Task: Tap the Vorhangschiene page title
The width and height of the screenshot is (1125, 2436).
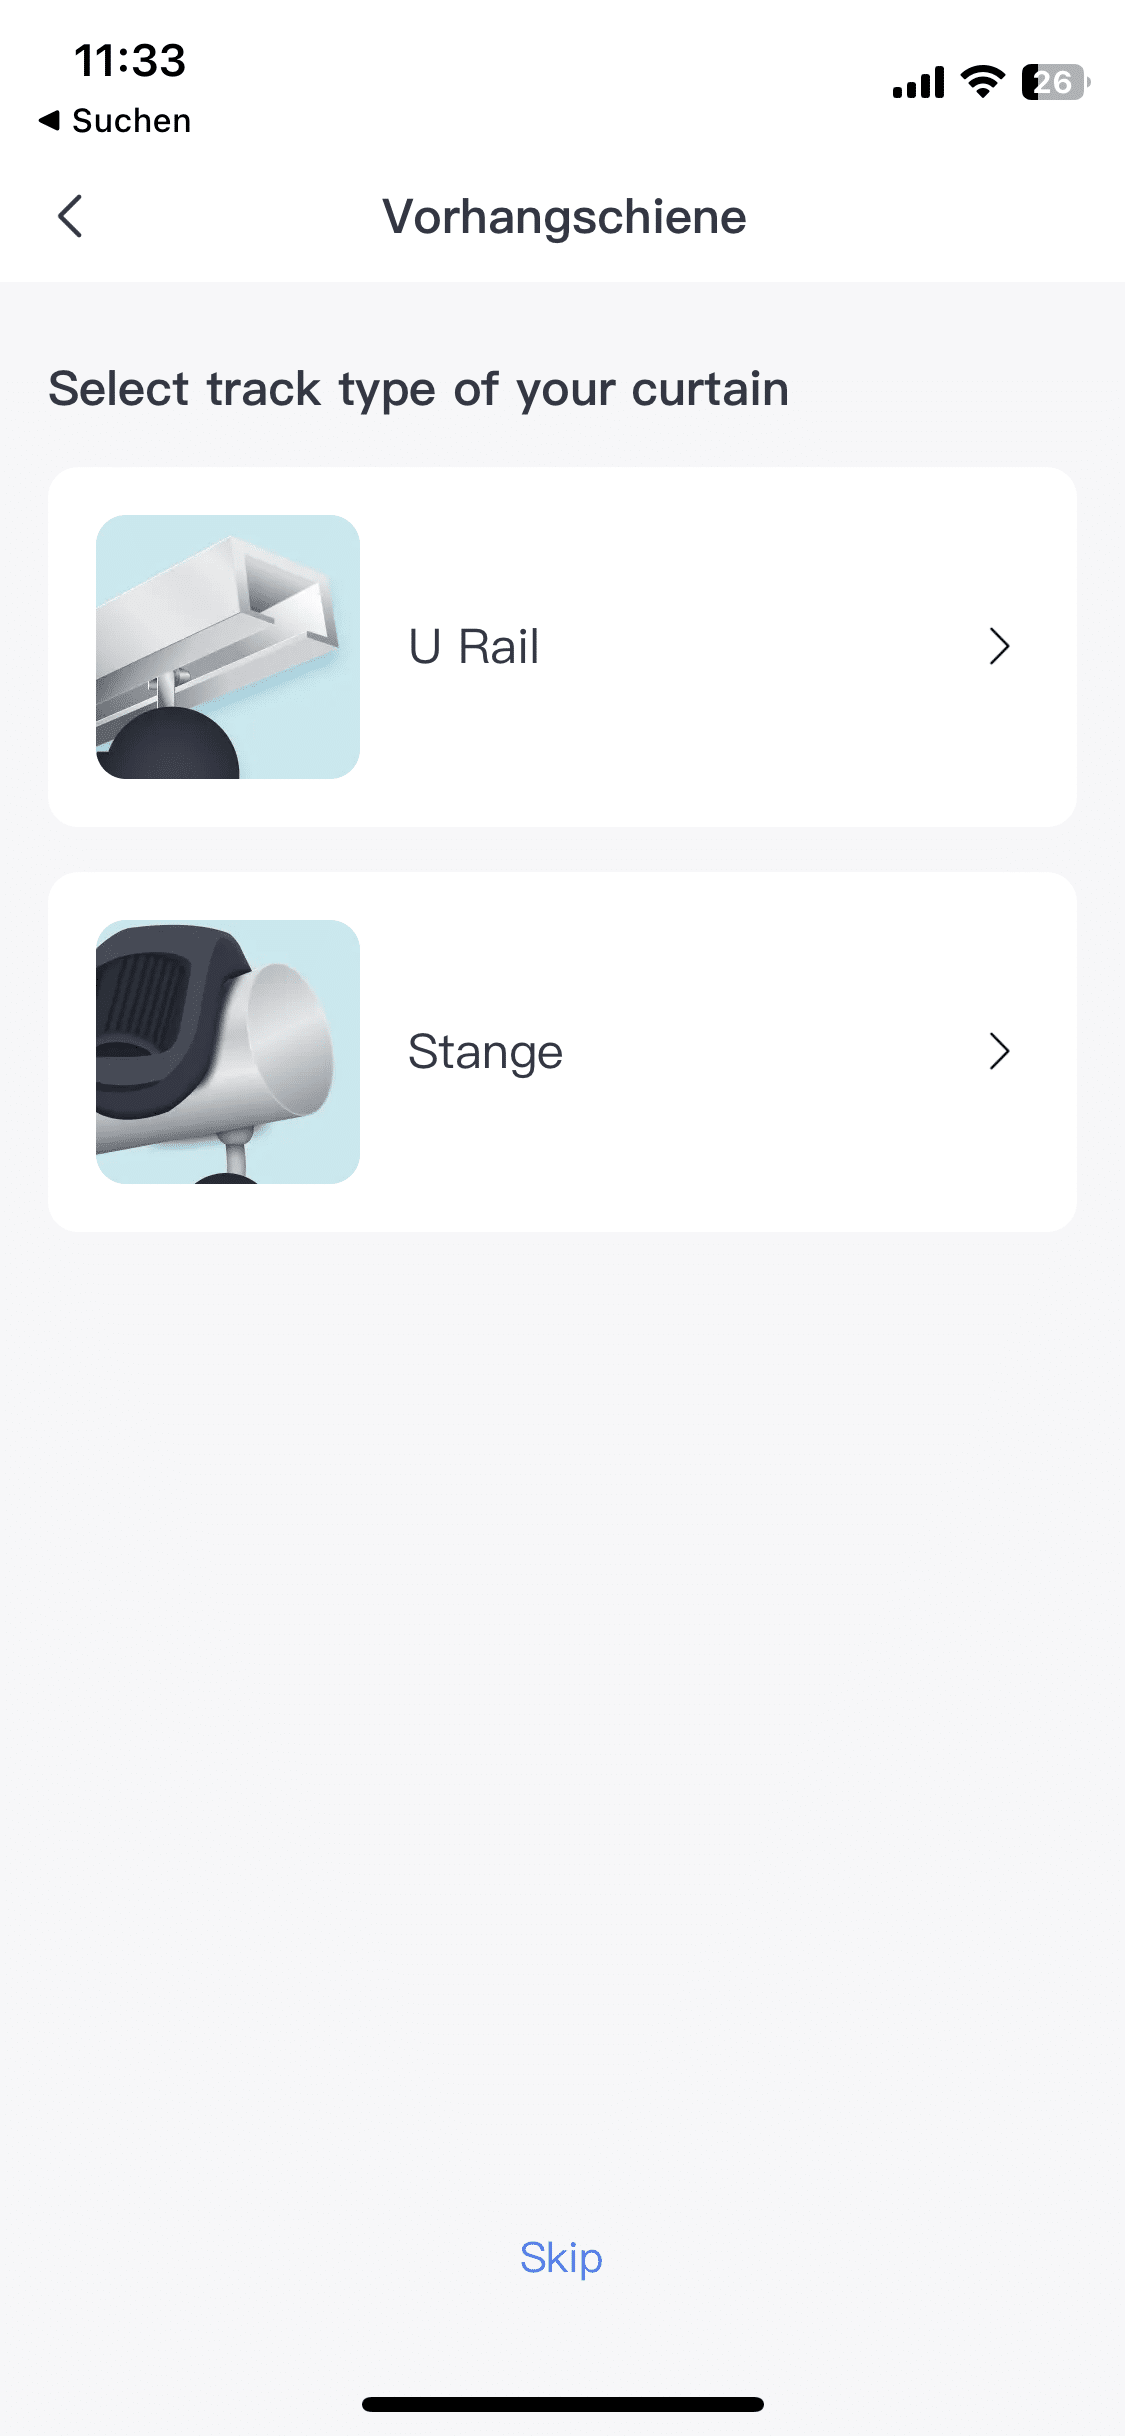Action: (x=564, y=217)
